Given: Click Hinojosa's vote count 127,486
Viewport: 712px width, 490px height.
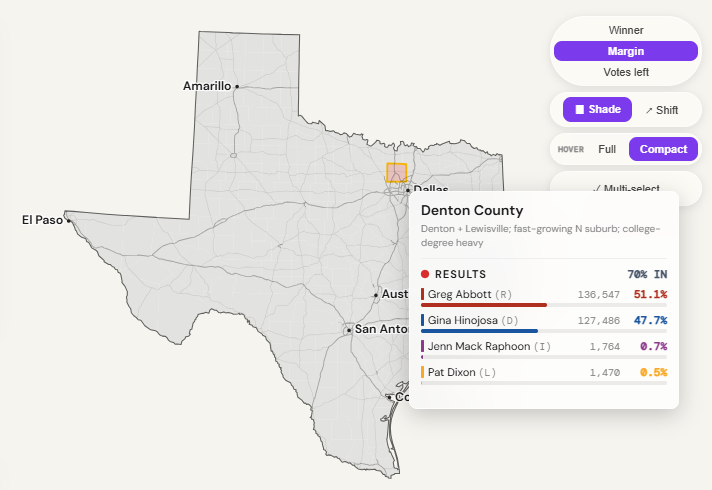Looking at the screenshot, I should coord(598,321).
